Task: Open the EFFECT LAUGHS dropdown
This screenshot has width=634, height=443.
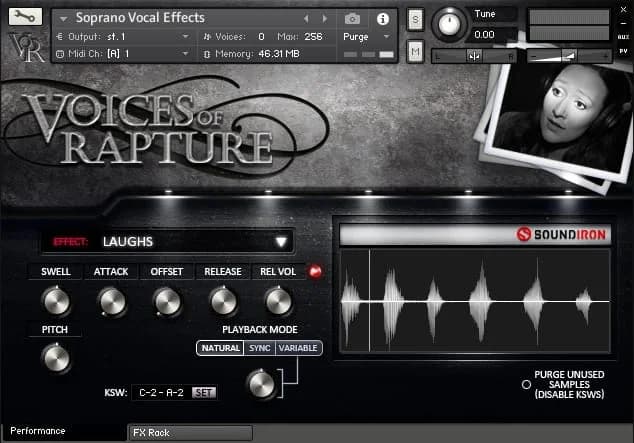Action: pos(167,242)
